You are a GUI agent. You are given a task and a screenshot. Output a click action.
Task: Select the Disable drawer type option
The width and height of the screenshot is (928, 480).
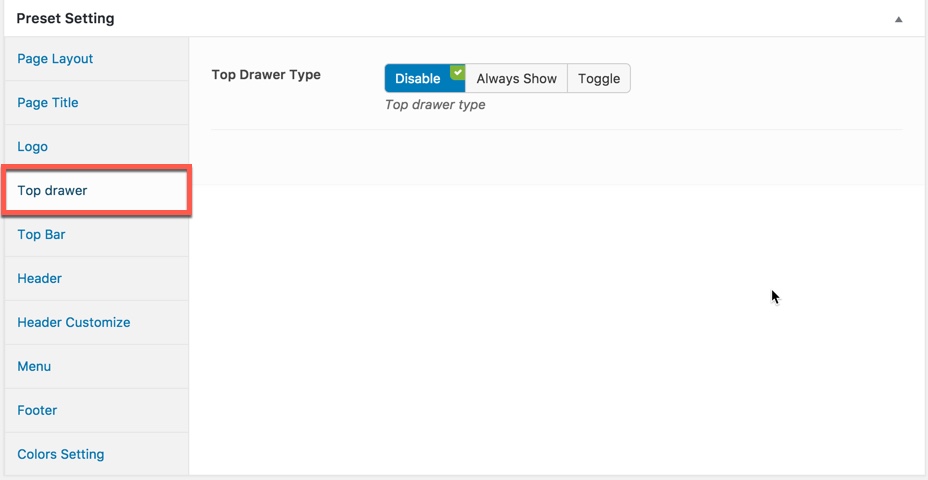(424, 78)
